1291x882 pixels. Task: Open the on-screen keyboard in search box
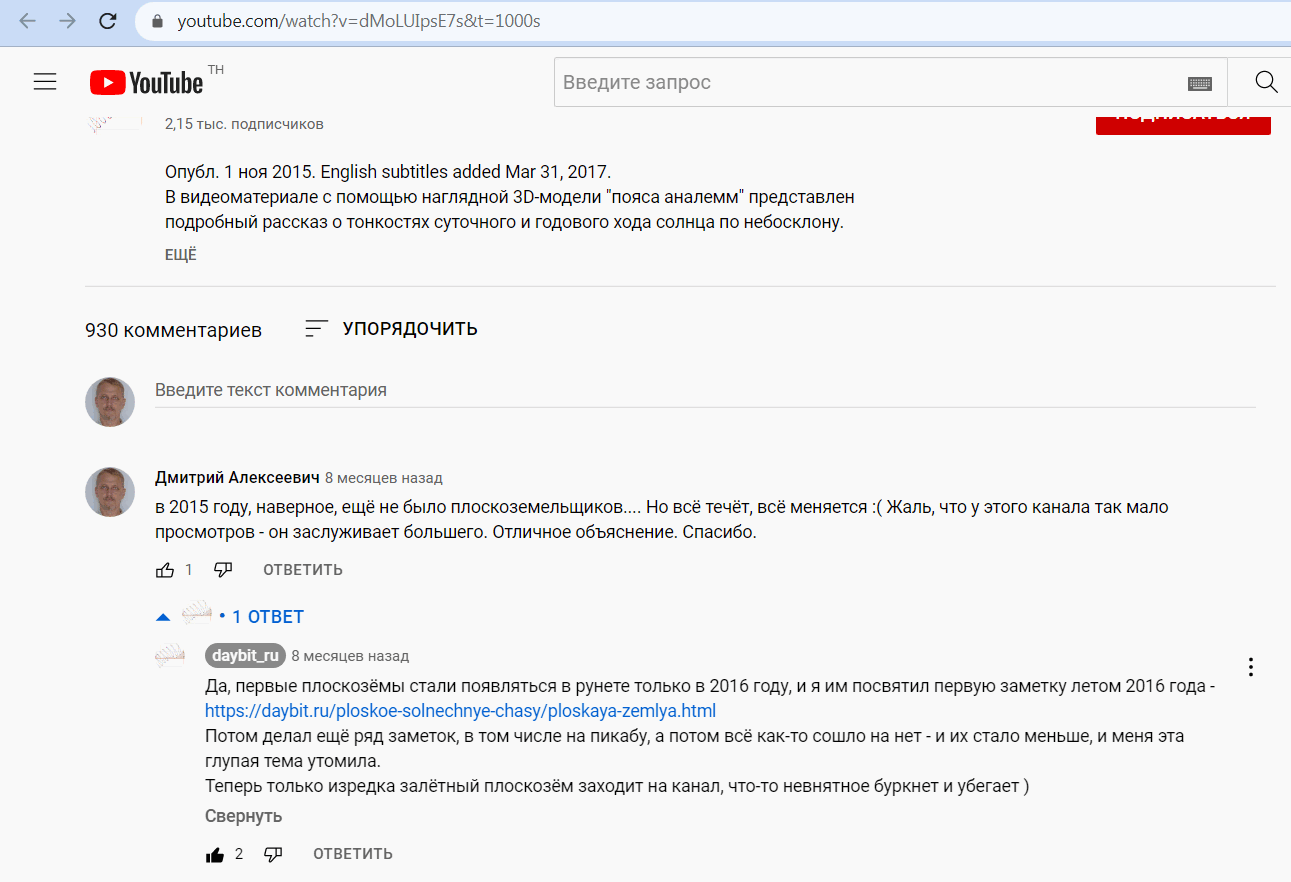pyautogui.click(x=1199, y=83)
